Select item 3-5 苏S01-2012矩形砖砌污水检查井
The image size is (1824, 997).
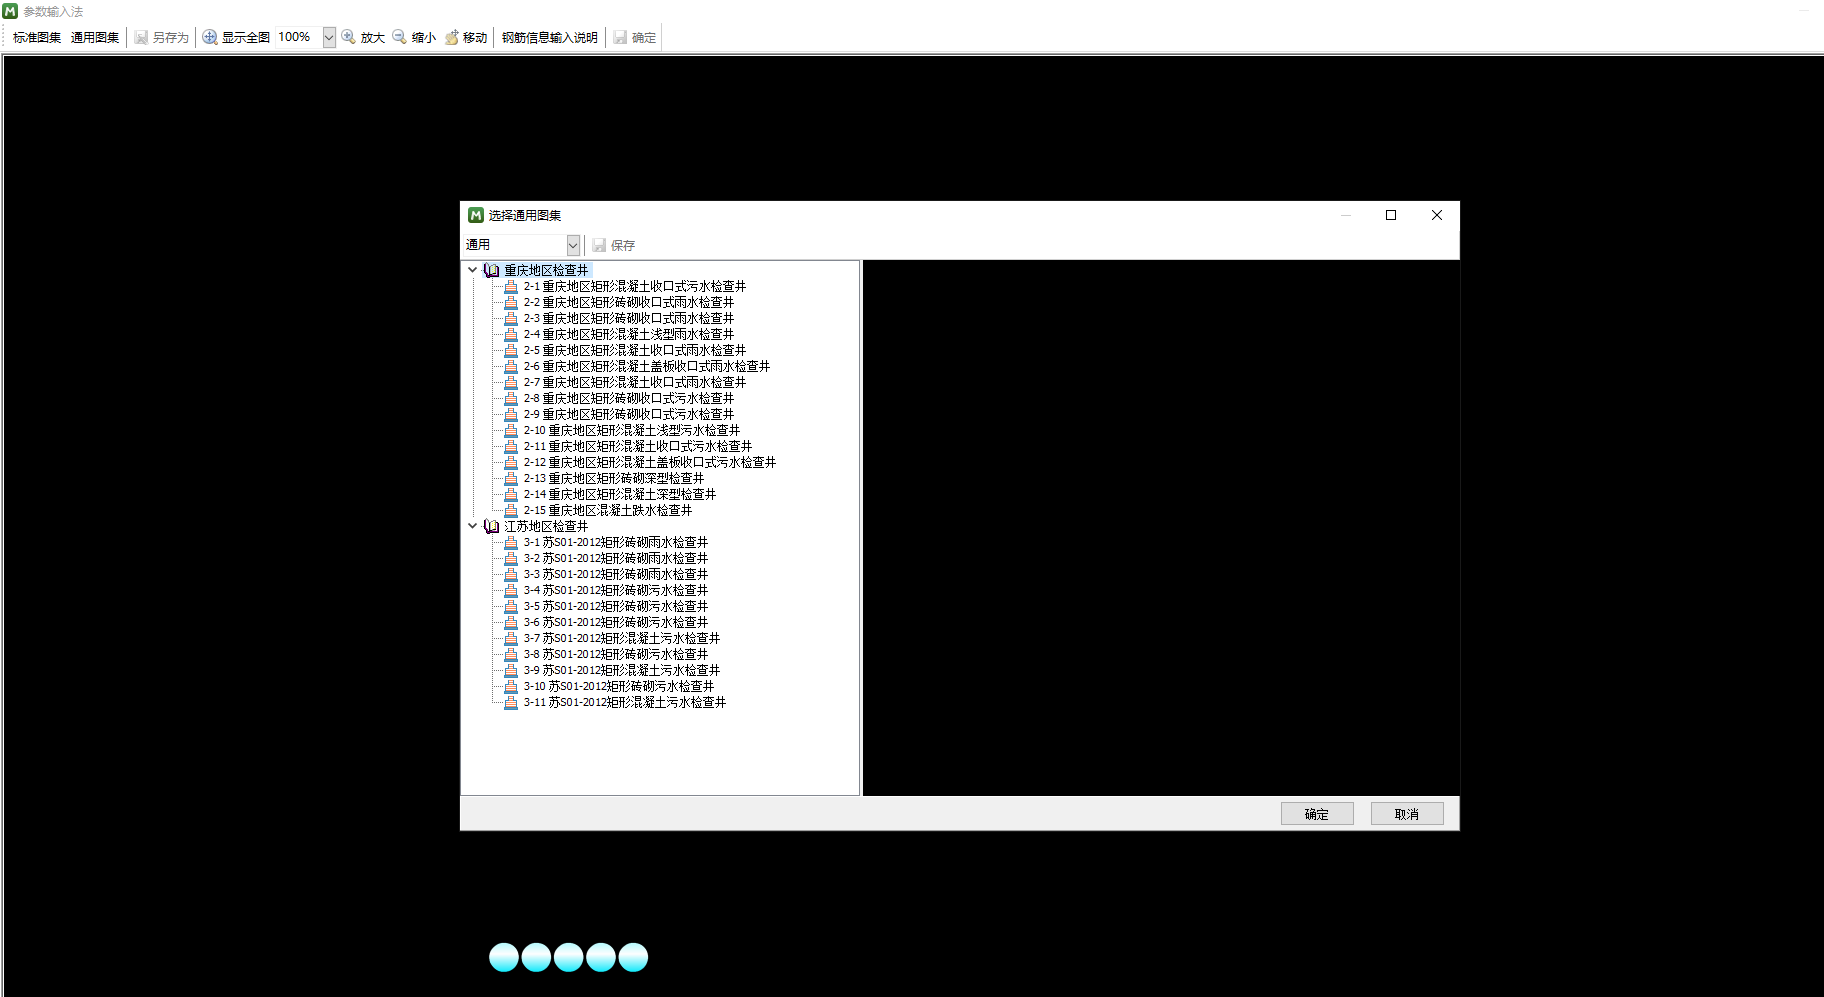tap(615, 606)
